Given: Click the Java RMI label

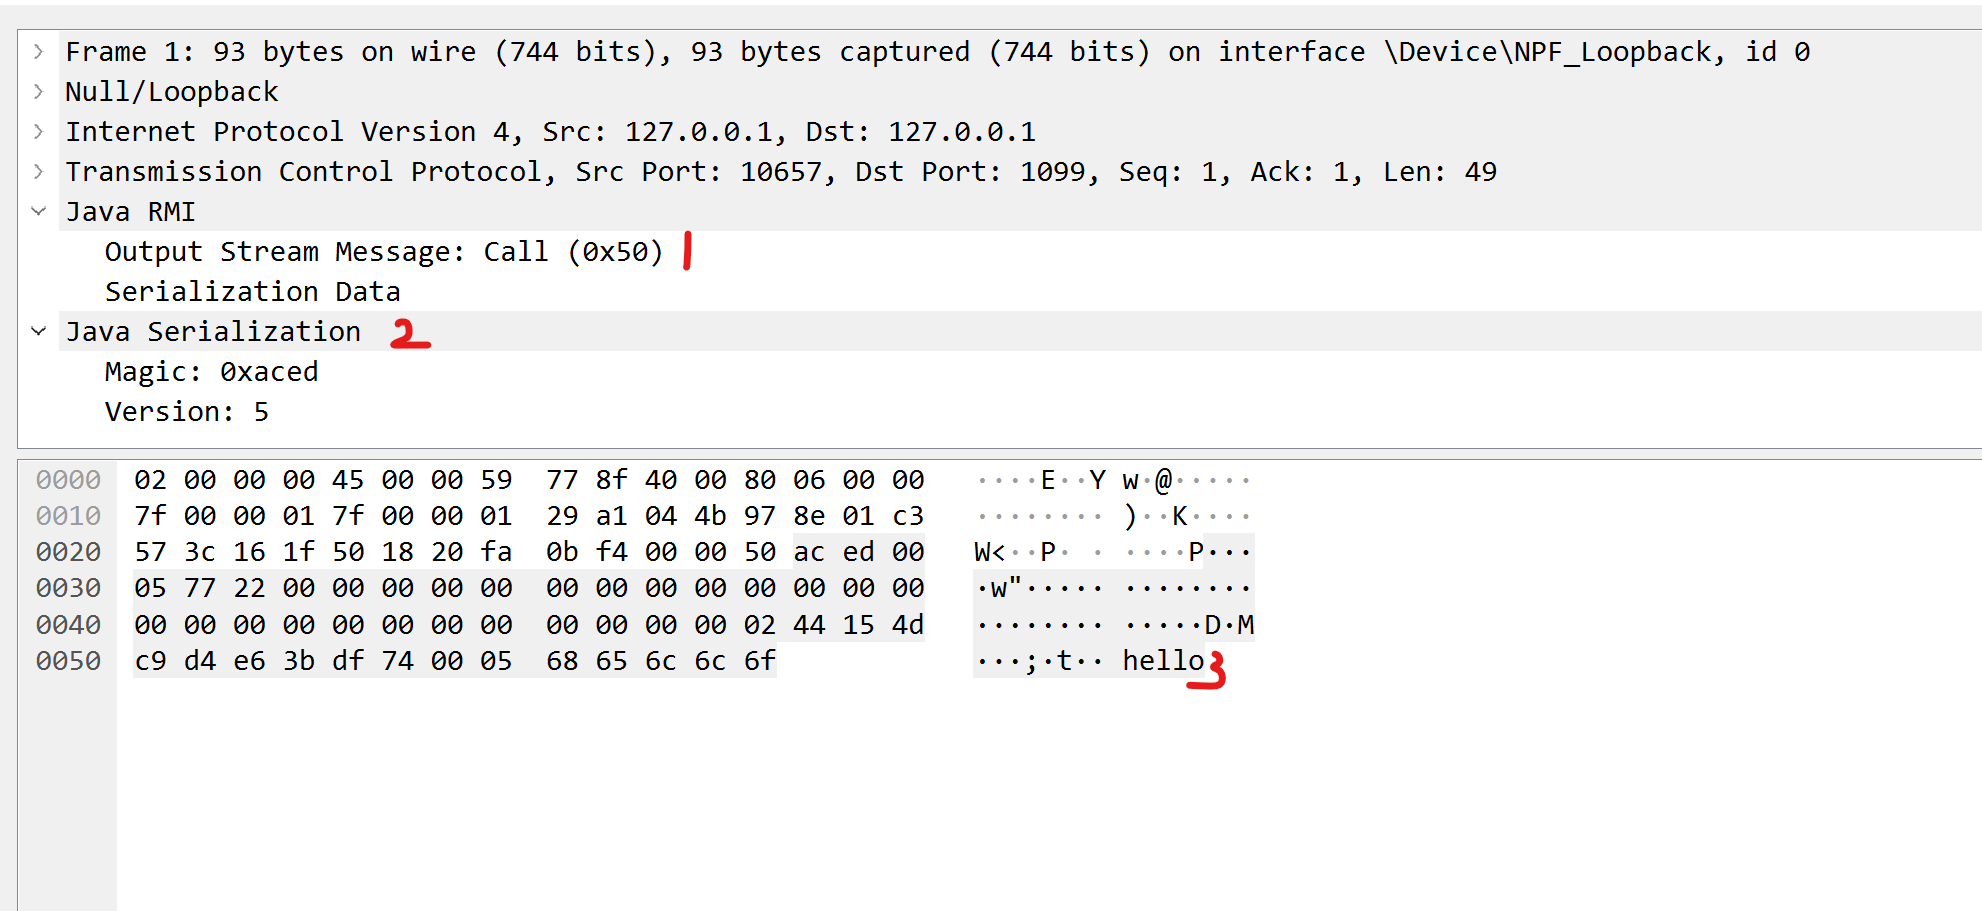Looking at the screenshot, I should (x=130, y=212).
